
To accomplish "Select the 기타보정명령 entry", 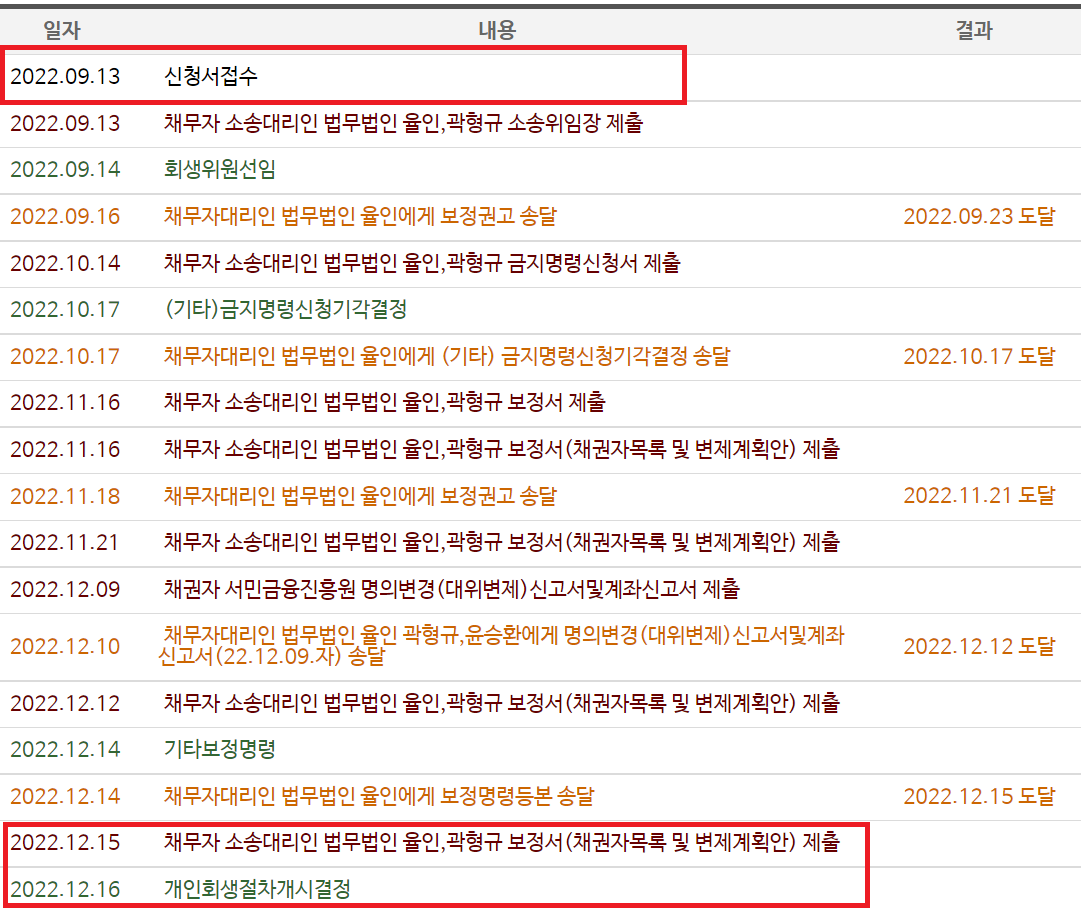I will pyautogui.click(x=220, y=749).
